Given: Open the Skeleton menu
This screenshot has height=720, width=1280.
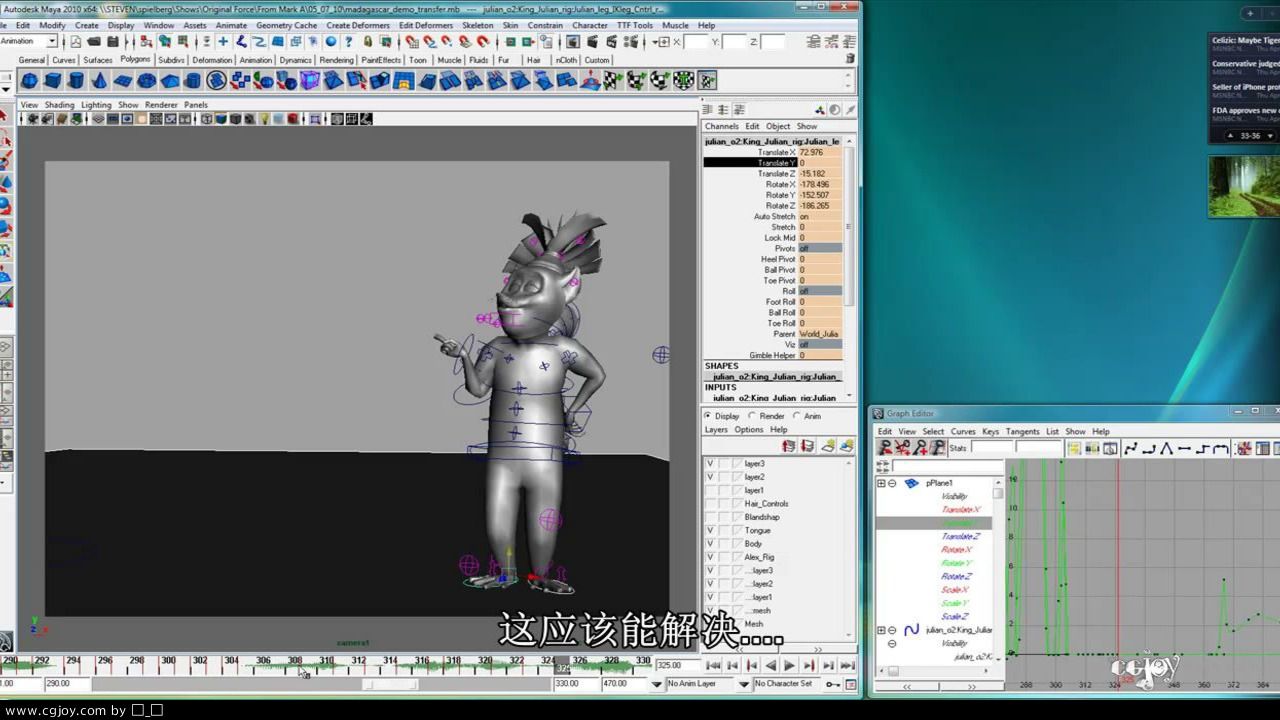Looking at the screenshot, I should click(477, 25).
